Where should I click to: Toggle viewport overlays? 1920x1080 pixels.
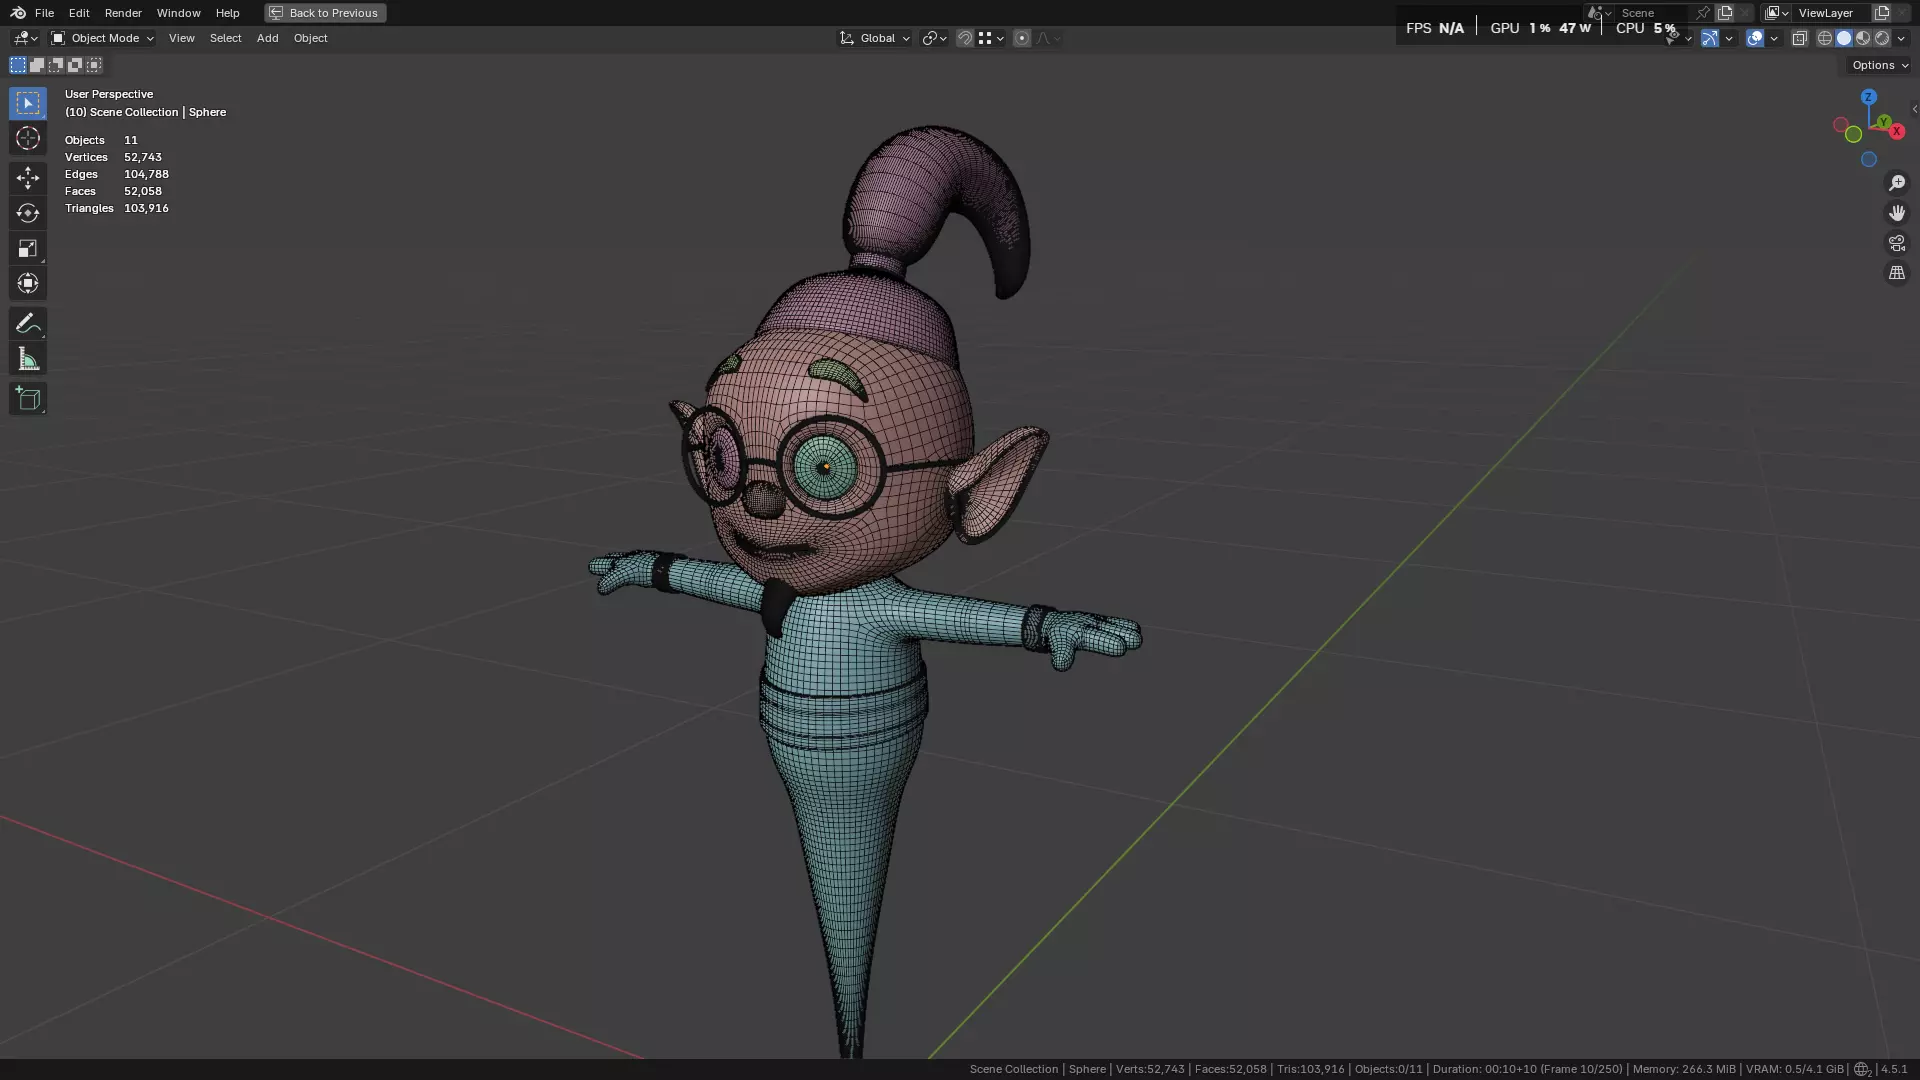coord(1755,38)
